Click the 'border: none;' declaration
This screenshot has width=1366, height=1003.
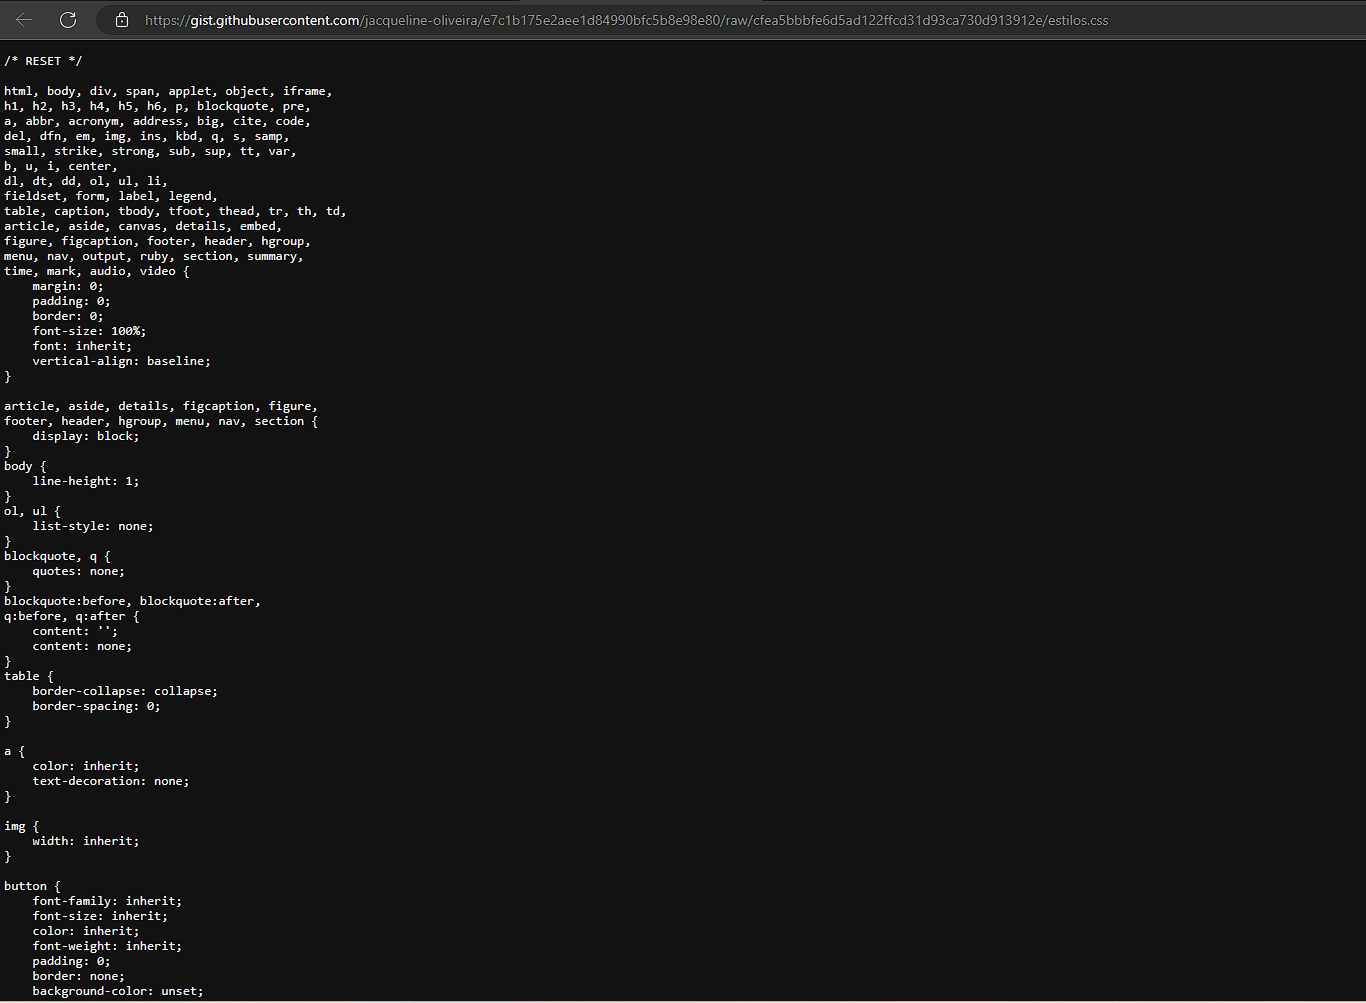point(79,976)
